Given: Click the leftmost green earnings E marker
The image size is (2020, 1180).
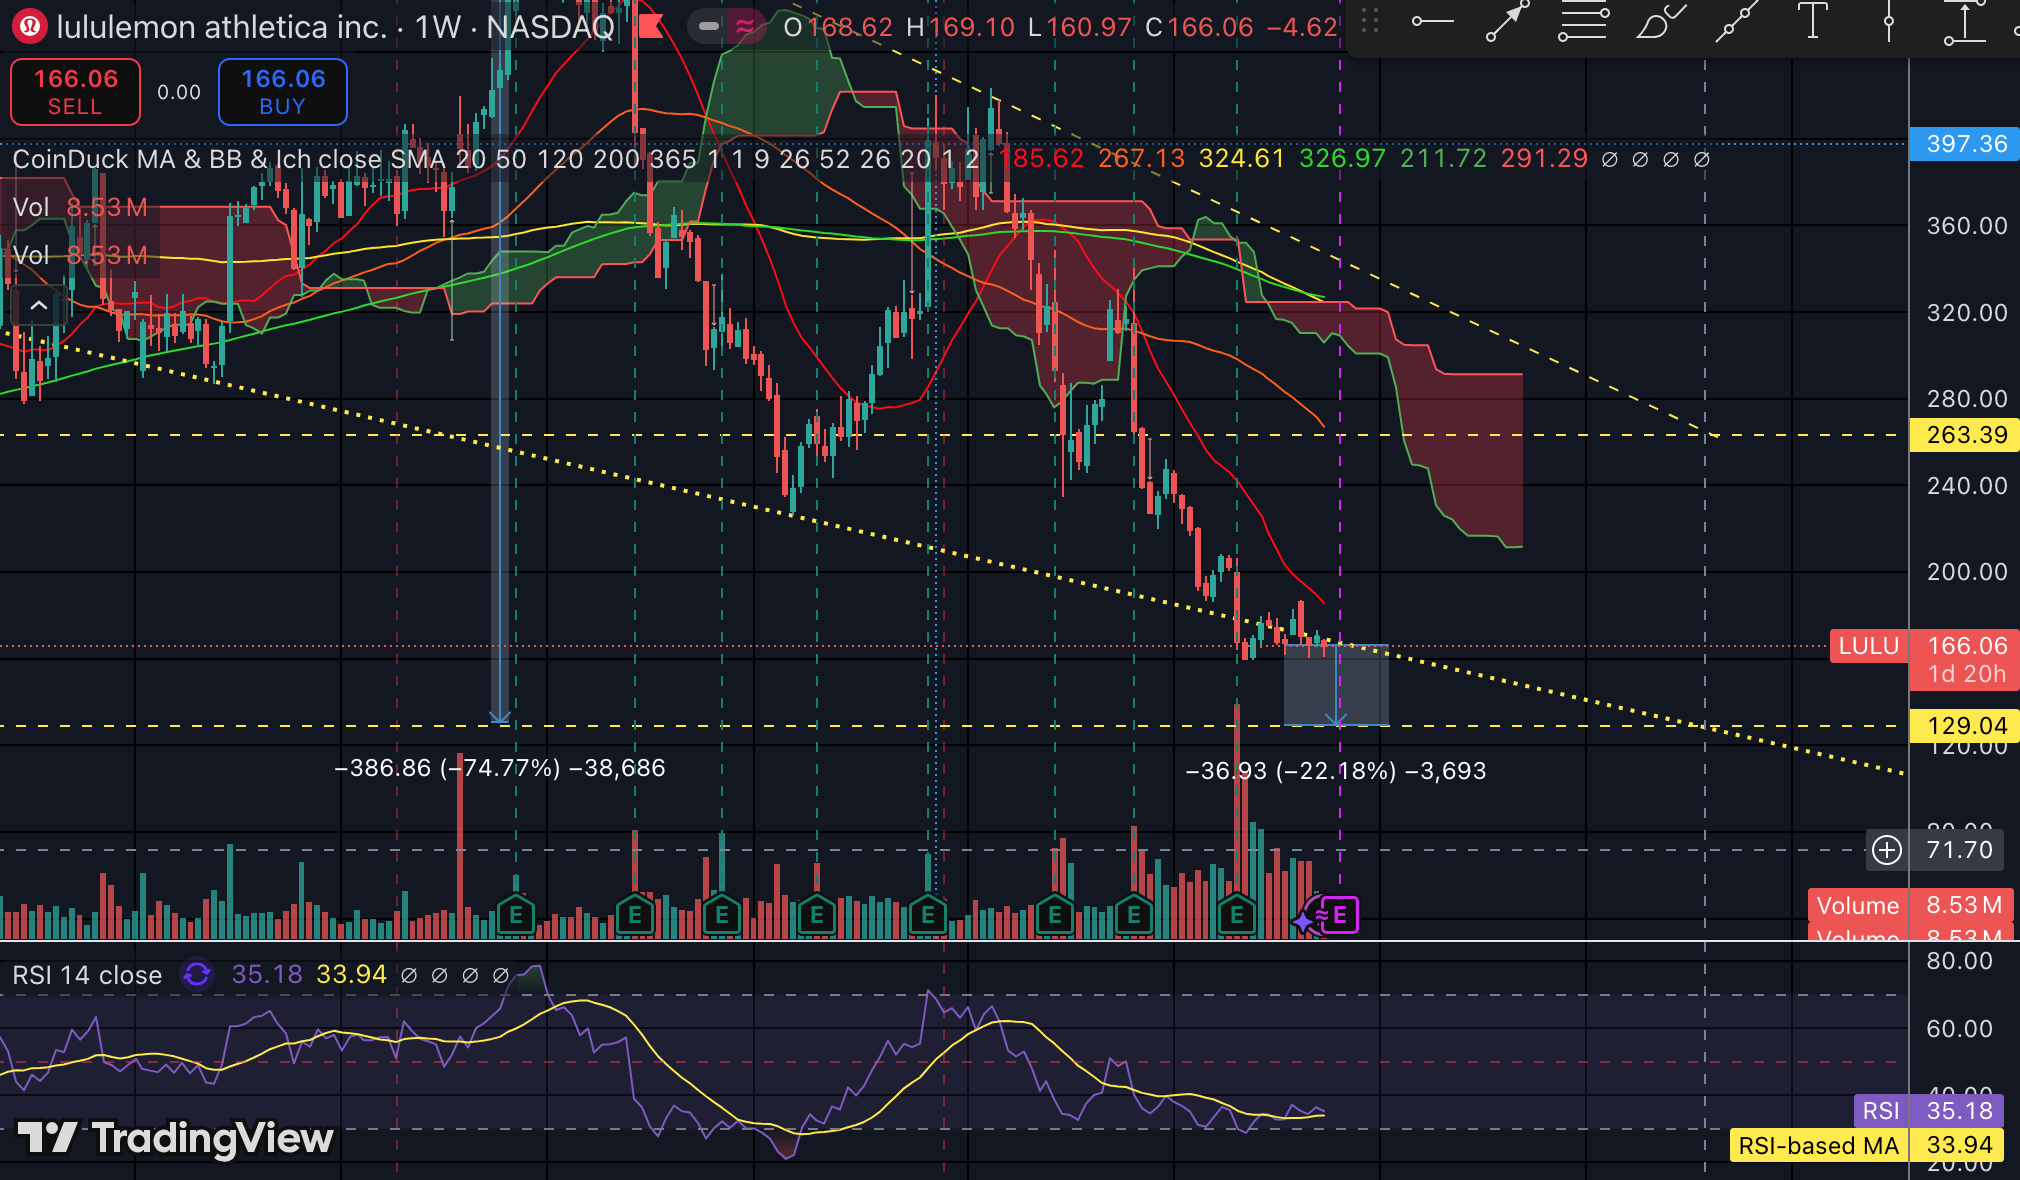Looking at the screenshot, I should (x=516, y=914).
